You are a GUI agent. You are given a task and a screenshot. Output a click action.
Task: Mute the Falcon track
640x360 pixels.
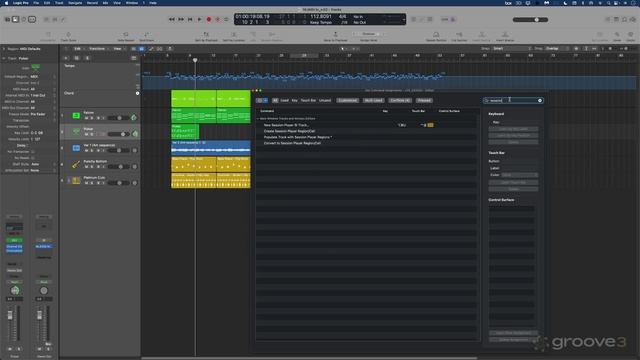click(86, 118)
